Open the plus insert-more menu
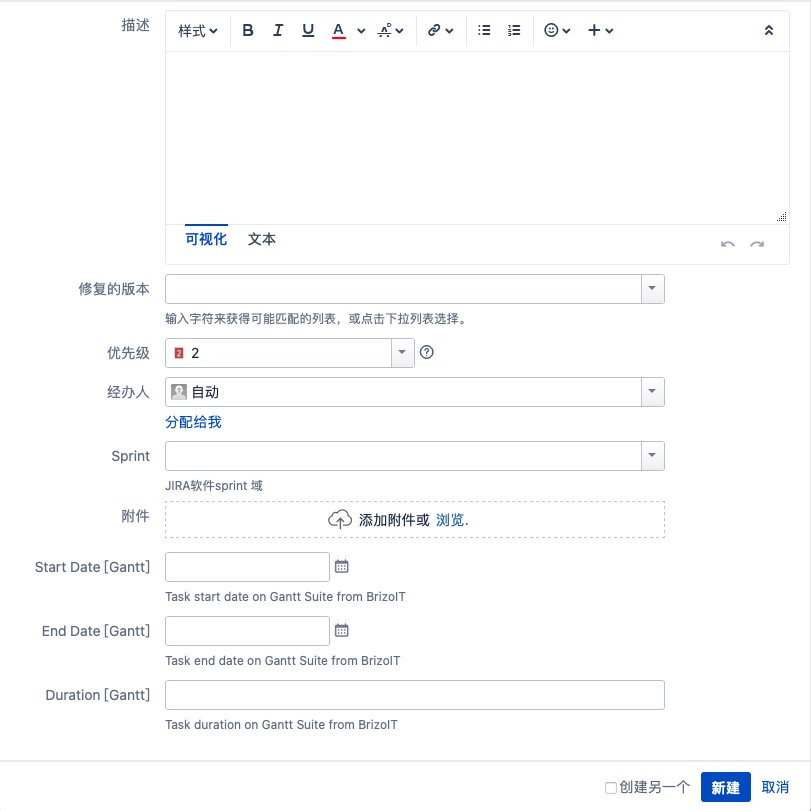 click(x=600, y=31)
